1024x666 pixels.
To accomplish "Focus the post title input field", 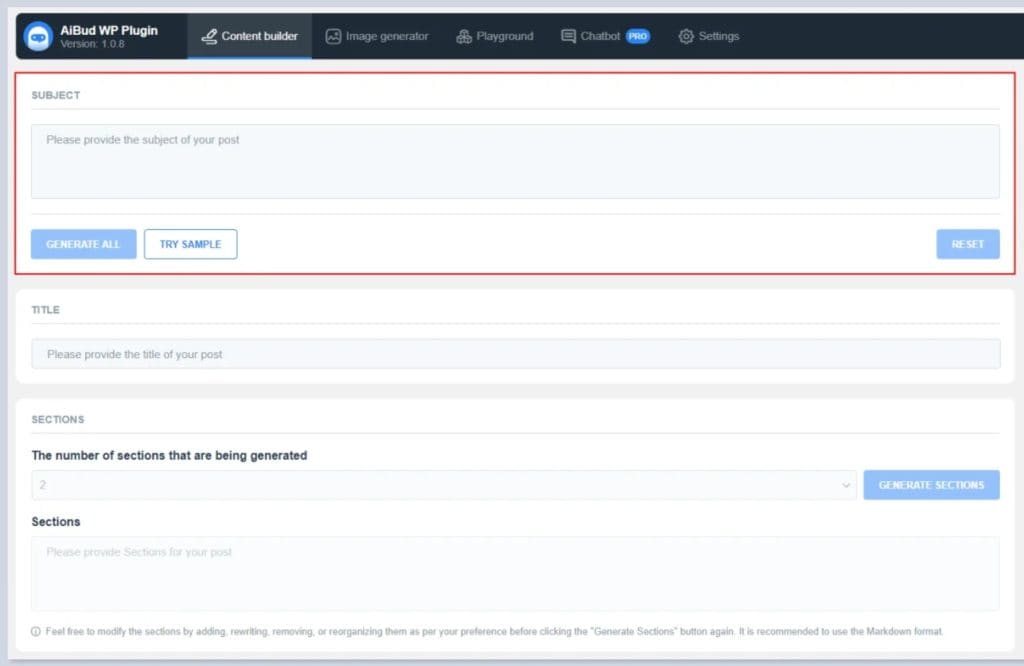I will click(x=515, y=354).
